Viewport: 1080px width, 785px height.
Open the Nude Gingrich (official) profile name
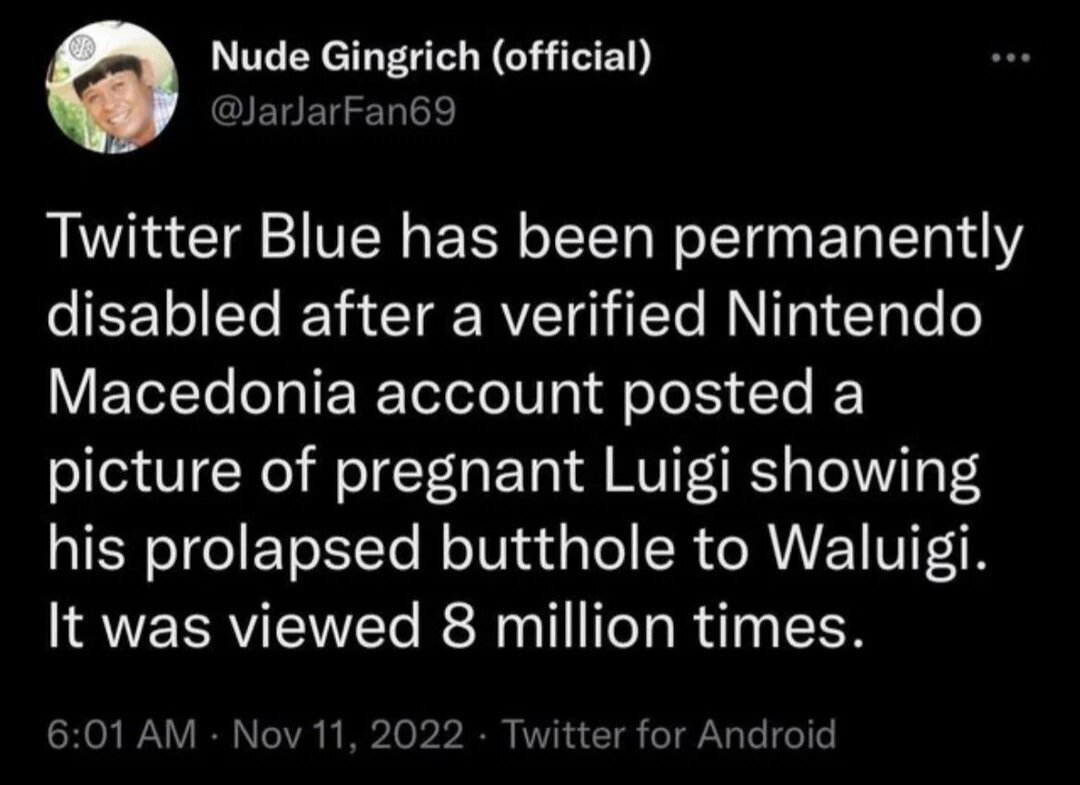click(x=430, y=56)
